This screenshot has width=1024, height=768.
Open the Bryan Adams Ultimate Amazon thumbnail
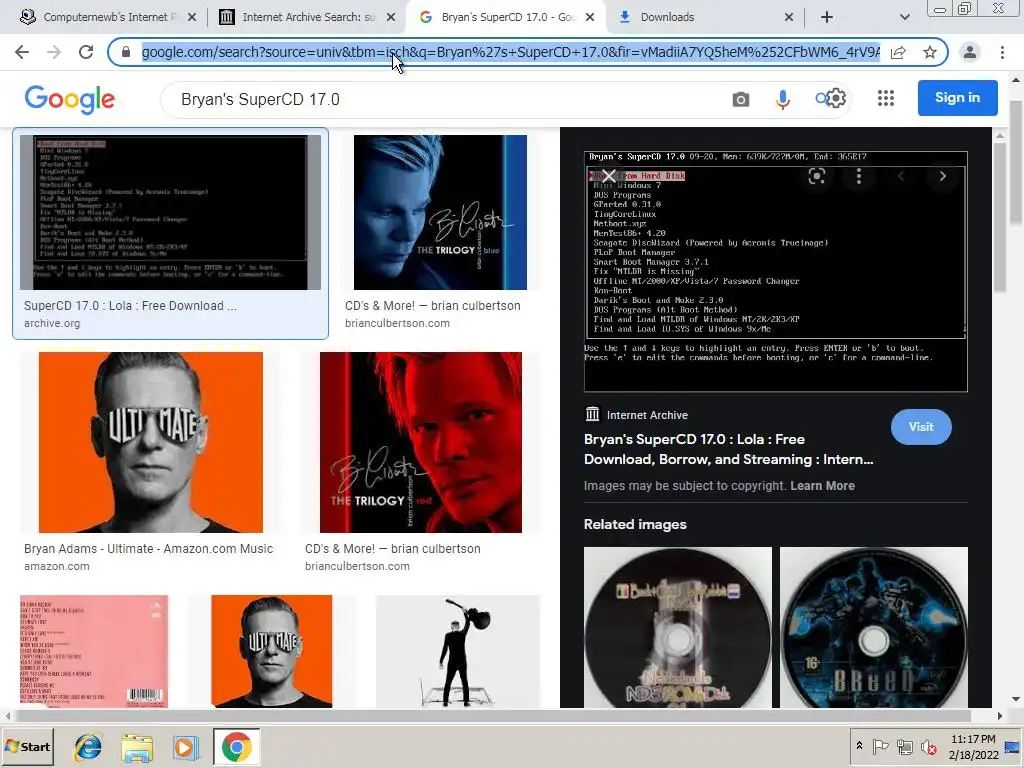(x=151, y=442)
